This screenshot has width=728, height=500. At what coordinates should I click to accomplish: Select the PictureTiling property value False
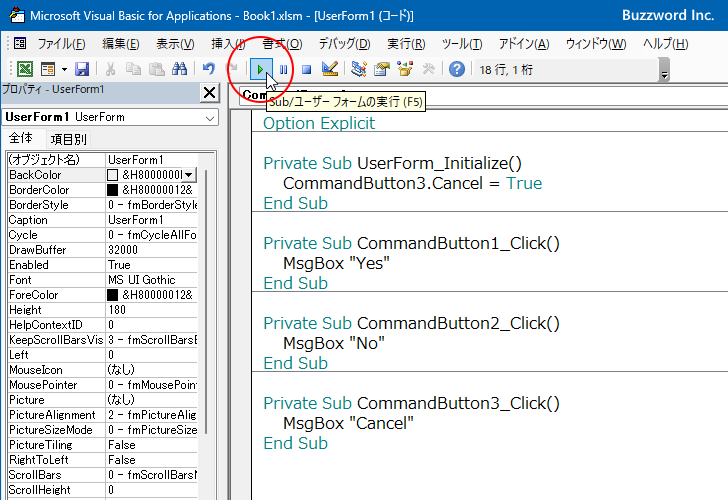(152, 445)
